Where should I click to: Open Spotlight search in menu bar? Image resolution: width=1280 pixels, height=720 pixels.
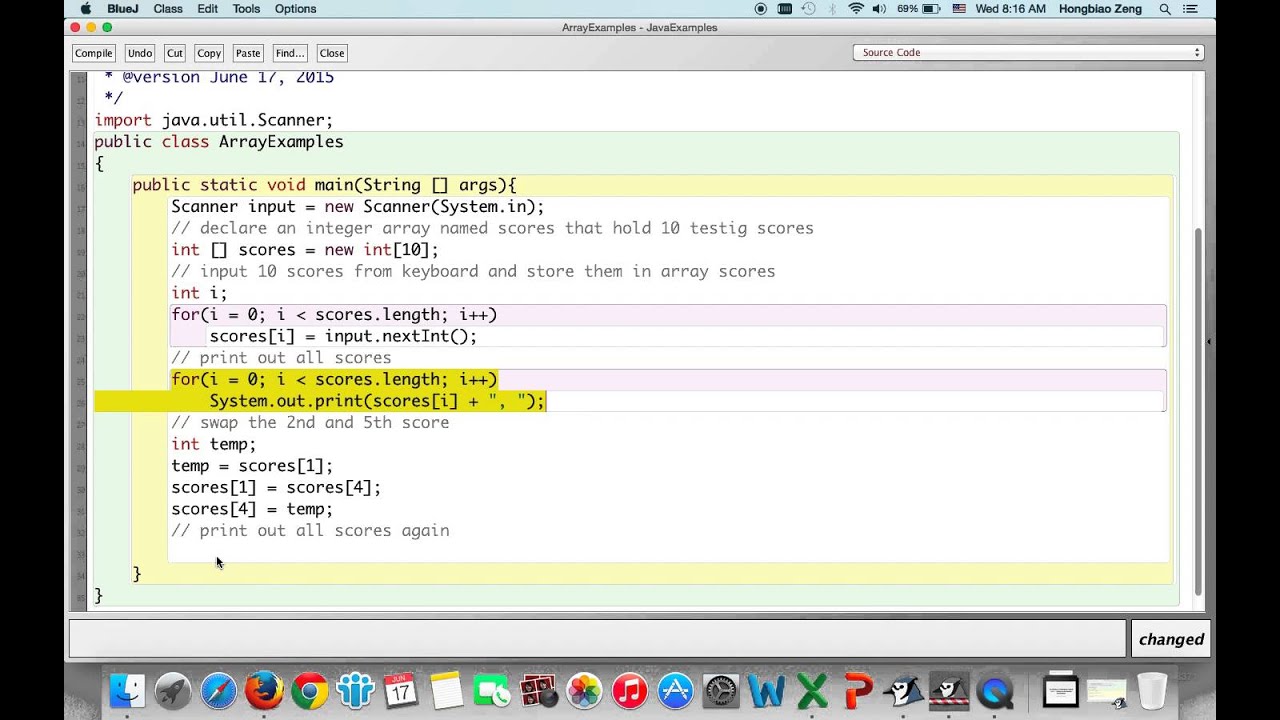click(x=1165, y=9)
